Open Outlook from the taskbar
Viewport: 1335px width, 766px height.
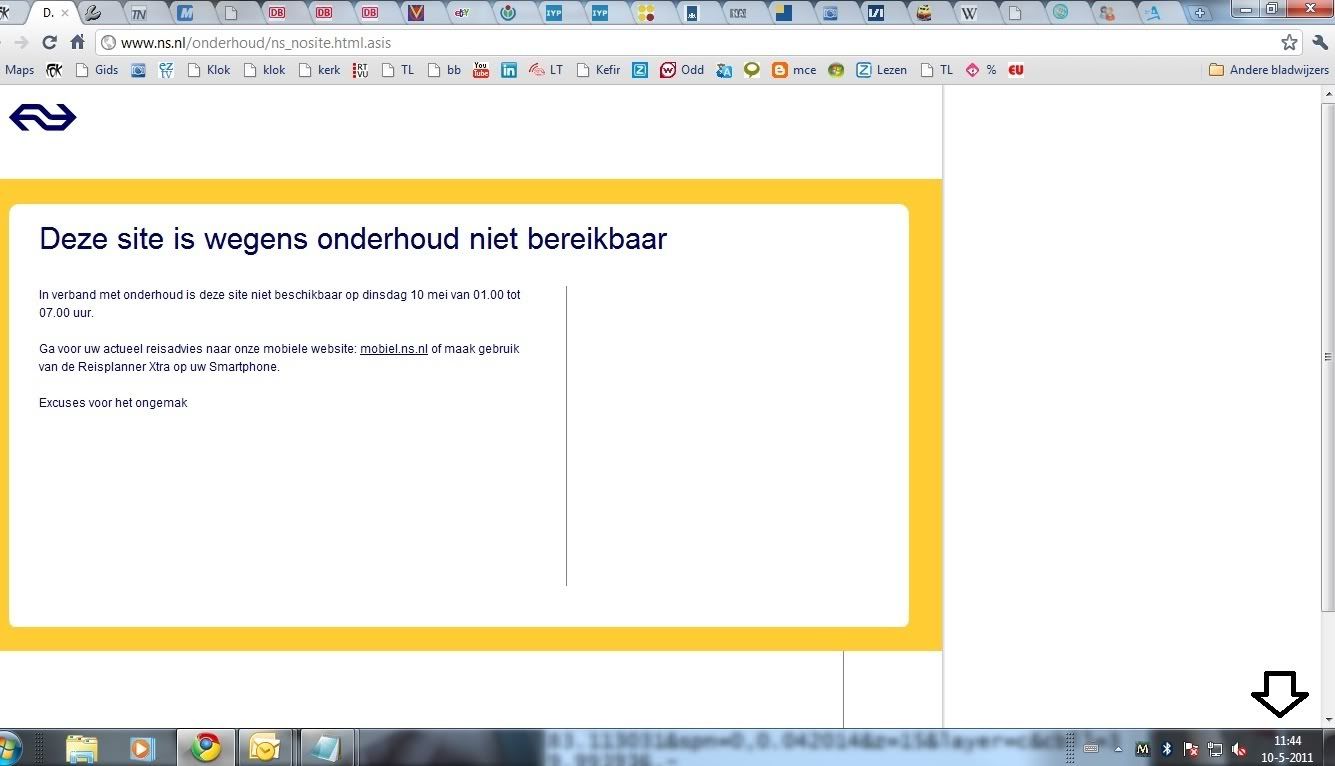[264, 747]
